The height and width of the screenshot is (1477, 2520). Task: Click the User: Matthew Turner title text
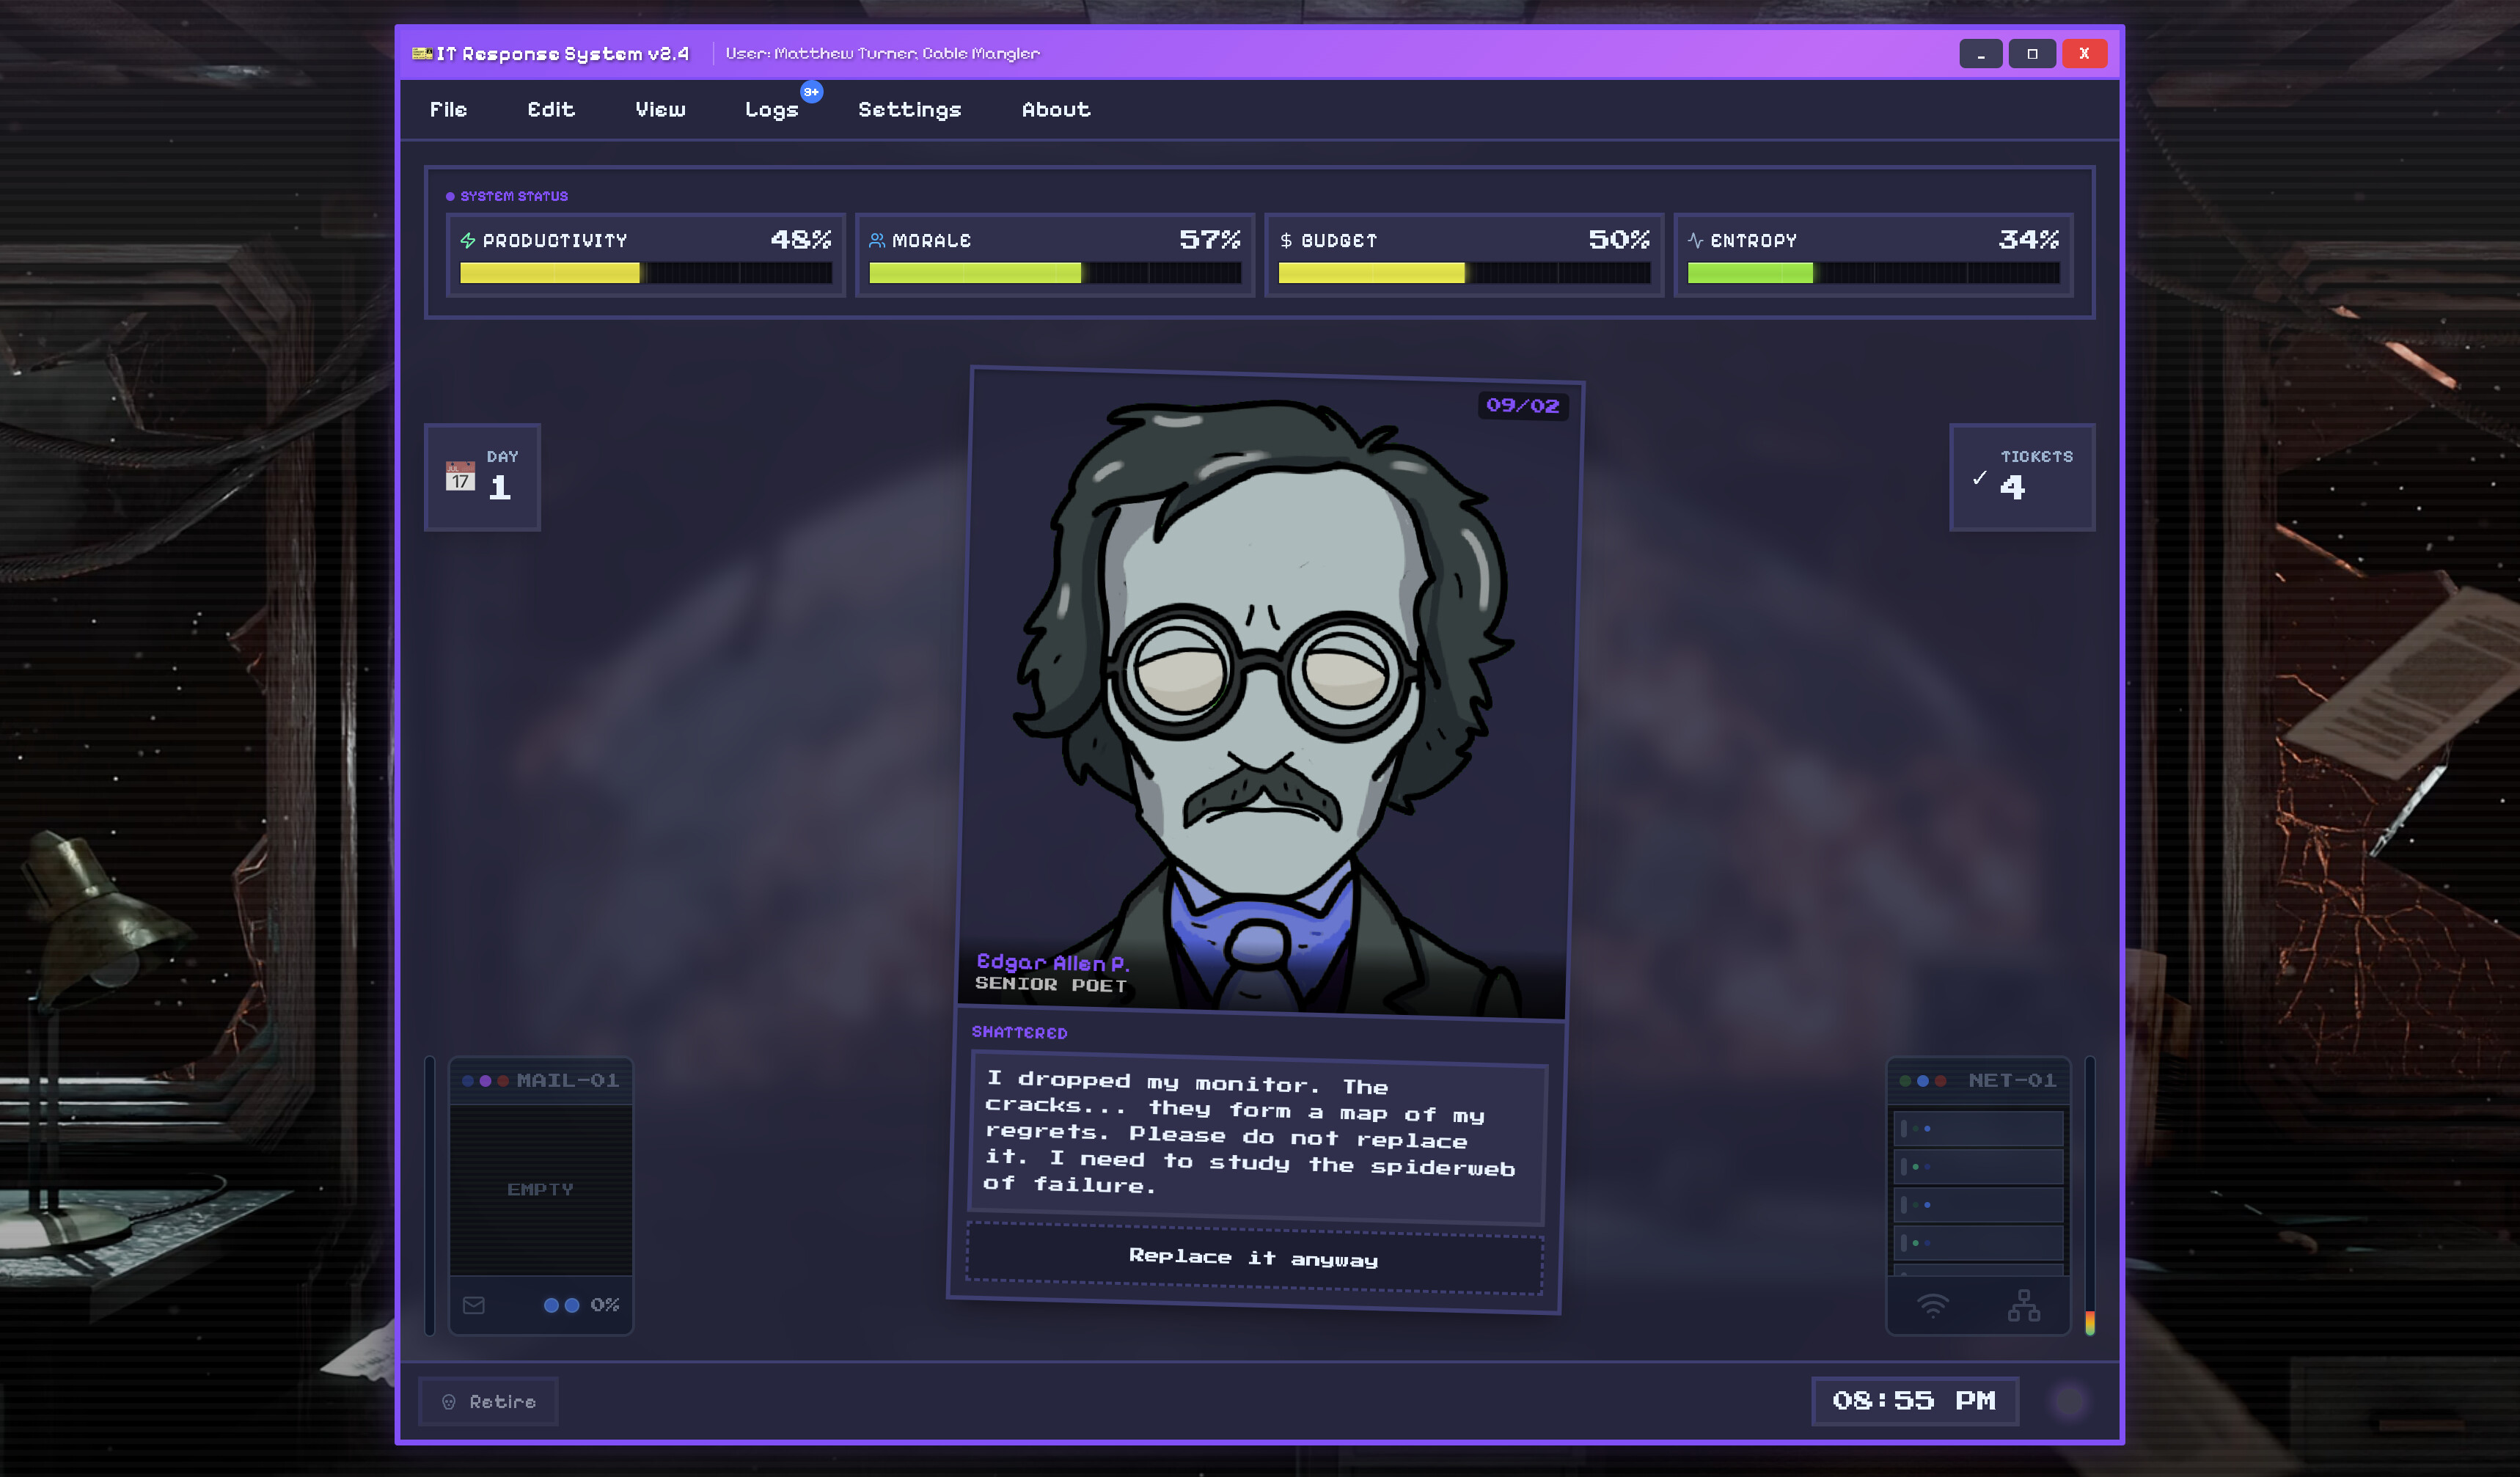click(882, 53)
